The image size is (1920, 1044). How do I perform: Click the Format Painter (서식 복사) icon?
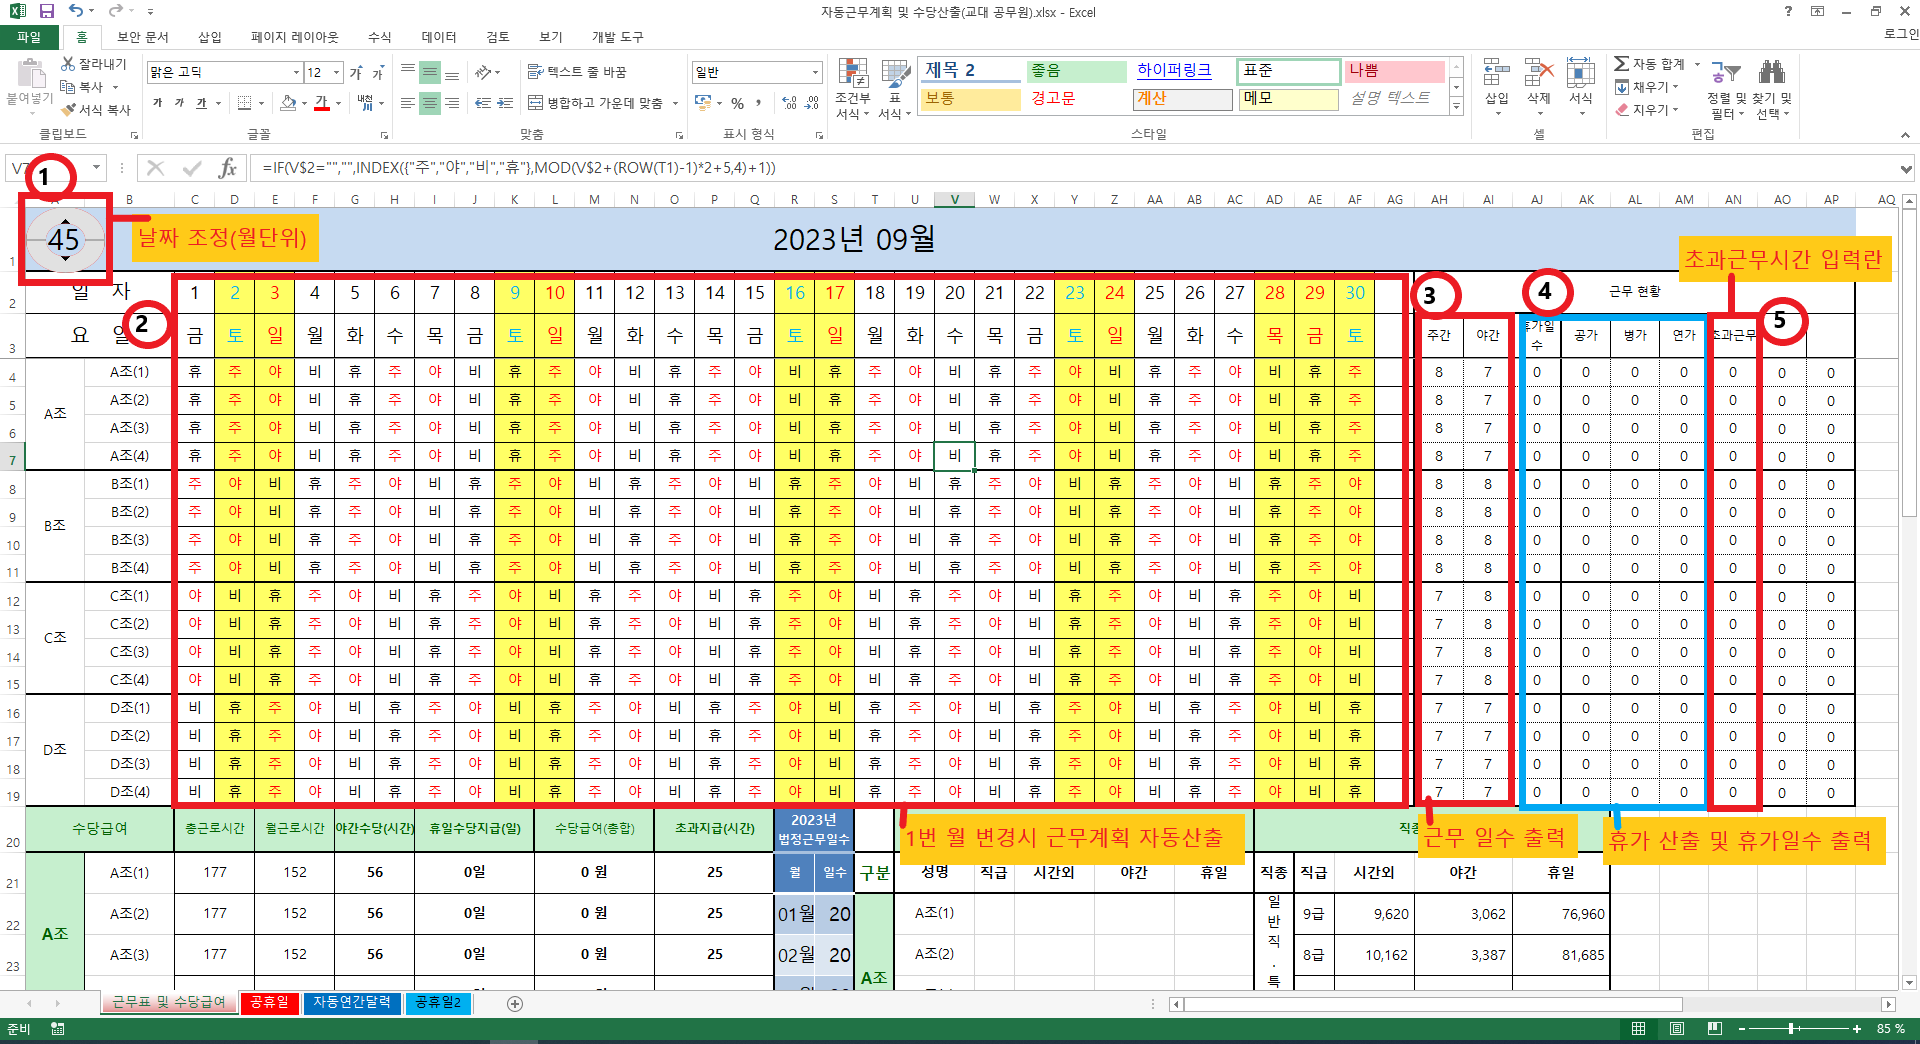click(69, 110)
